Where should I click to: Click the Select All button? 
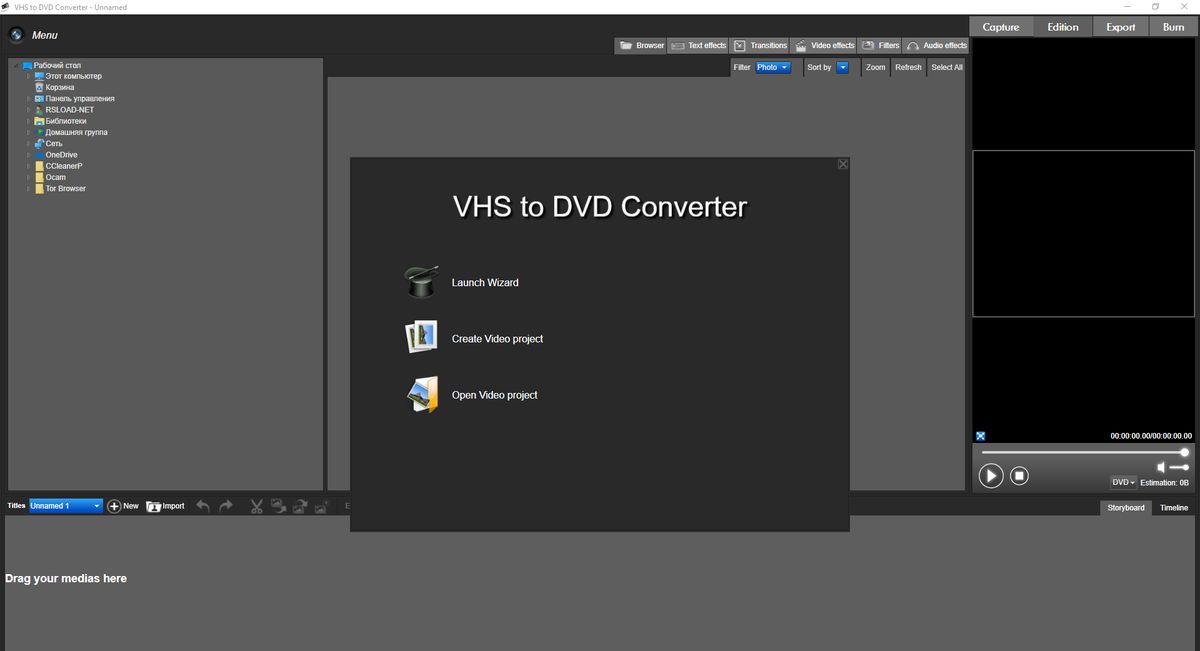tap(947, 67)
